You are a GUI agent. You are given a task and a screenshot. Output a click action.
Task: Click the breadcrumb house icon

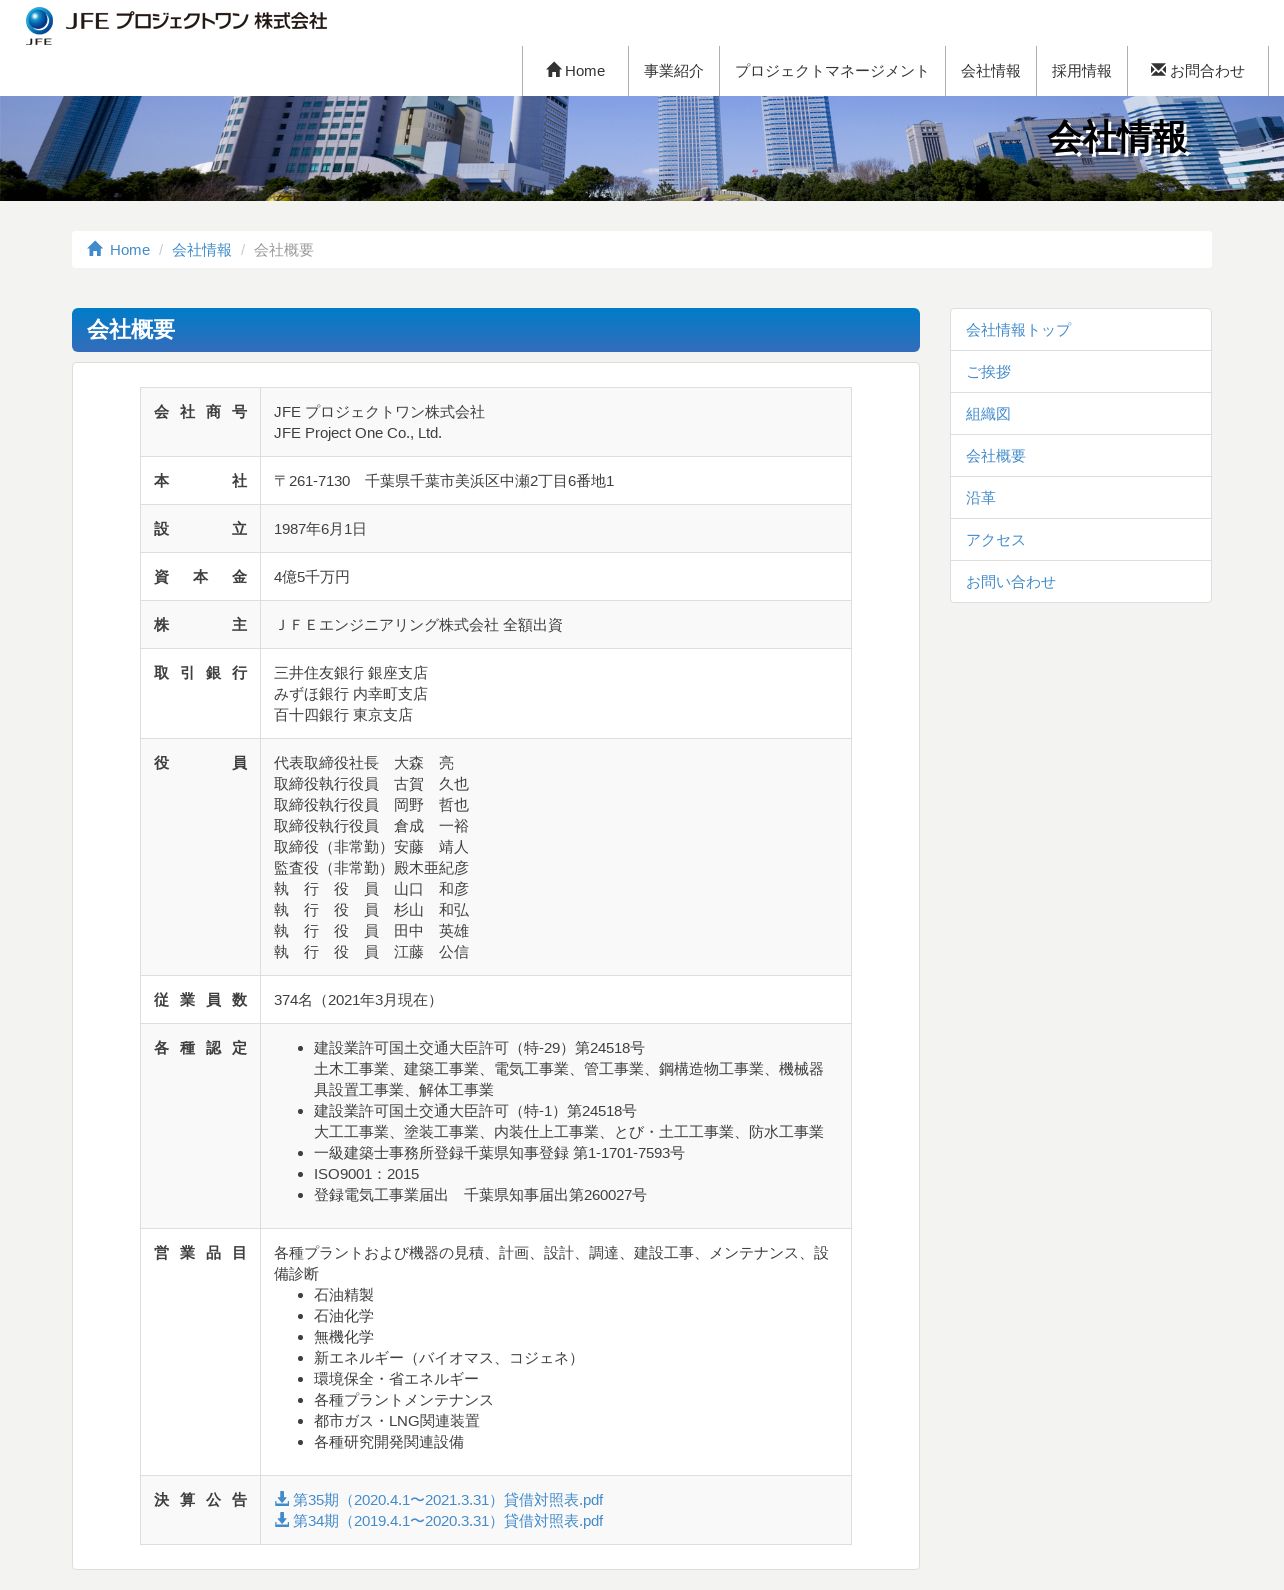coord(95,249)
